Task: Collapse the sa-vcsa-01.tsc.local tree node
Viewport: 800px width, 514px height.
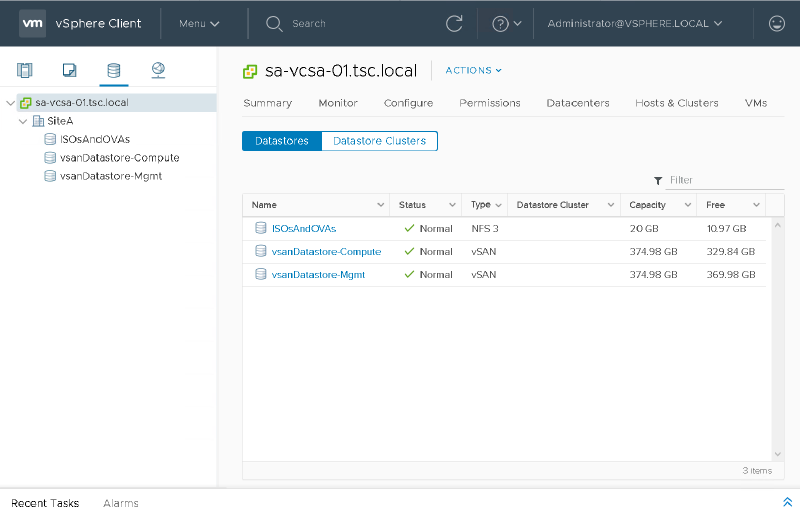Action: pyautogui.click(x=10, y=103)
